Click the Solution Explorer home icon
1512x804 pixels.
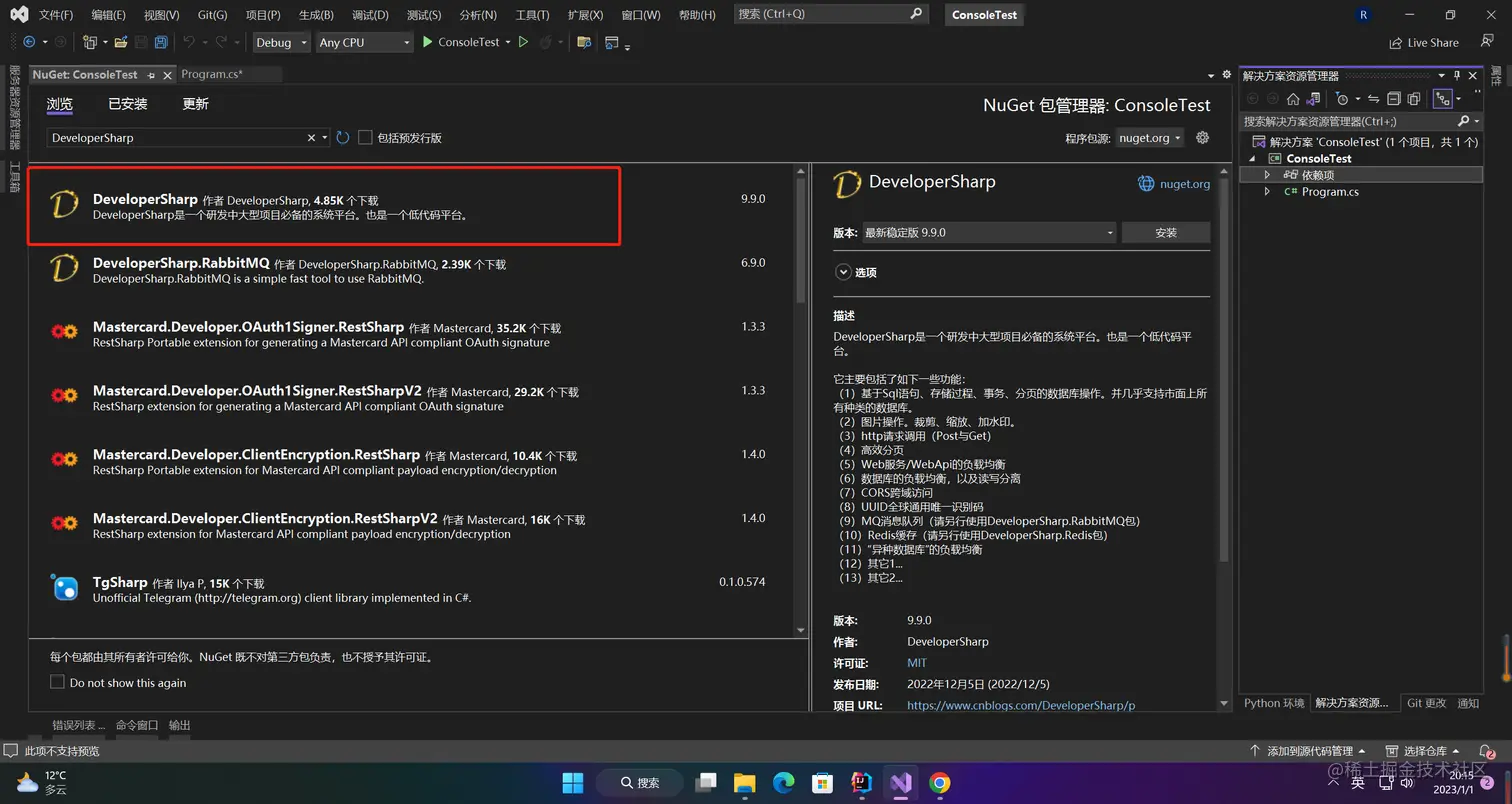coord(1293,98)
